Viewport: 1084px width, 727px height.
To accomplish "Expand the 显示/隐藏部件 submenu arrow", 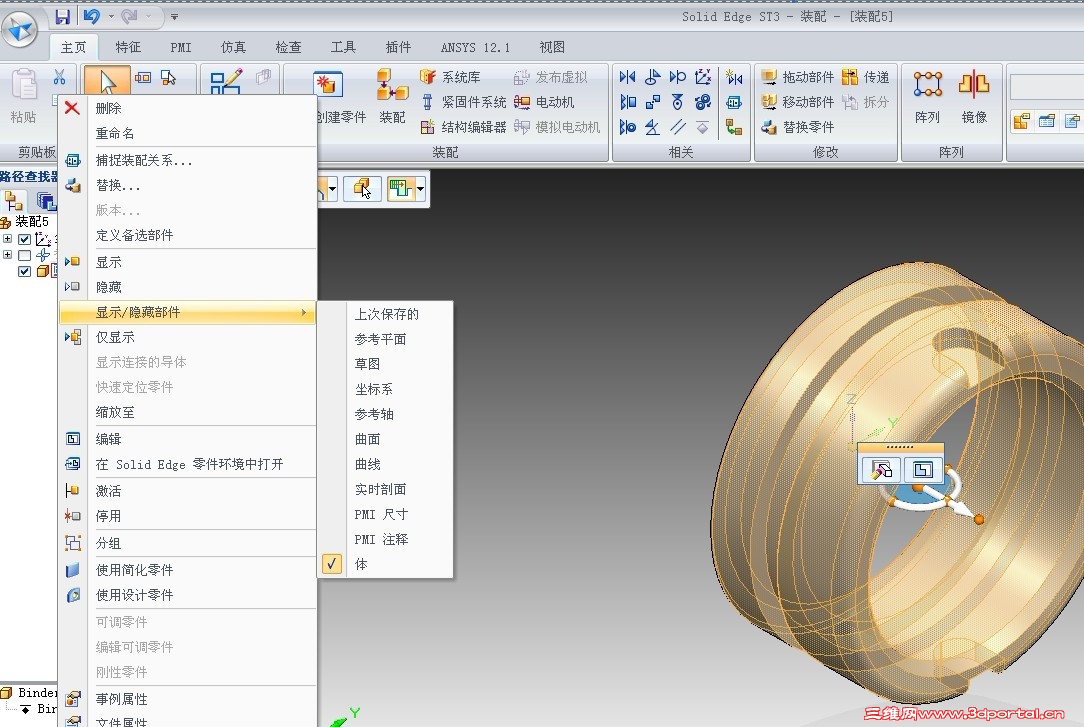I will point(303,312).
